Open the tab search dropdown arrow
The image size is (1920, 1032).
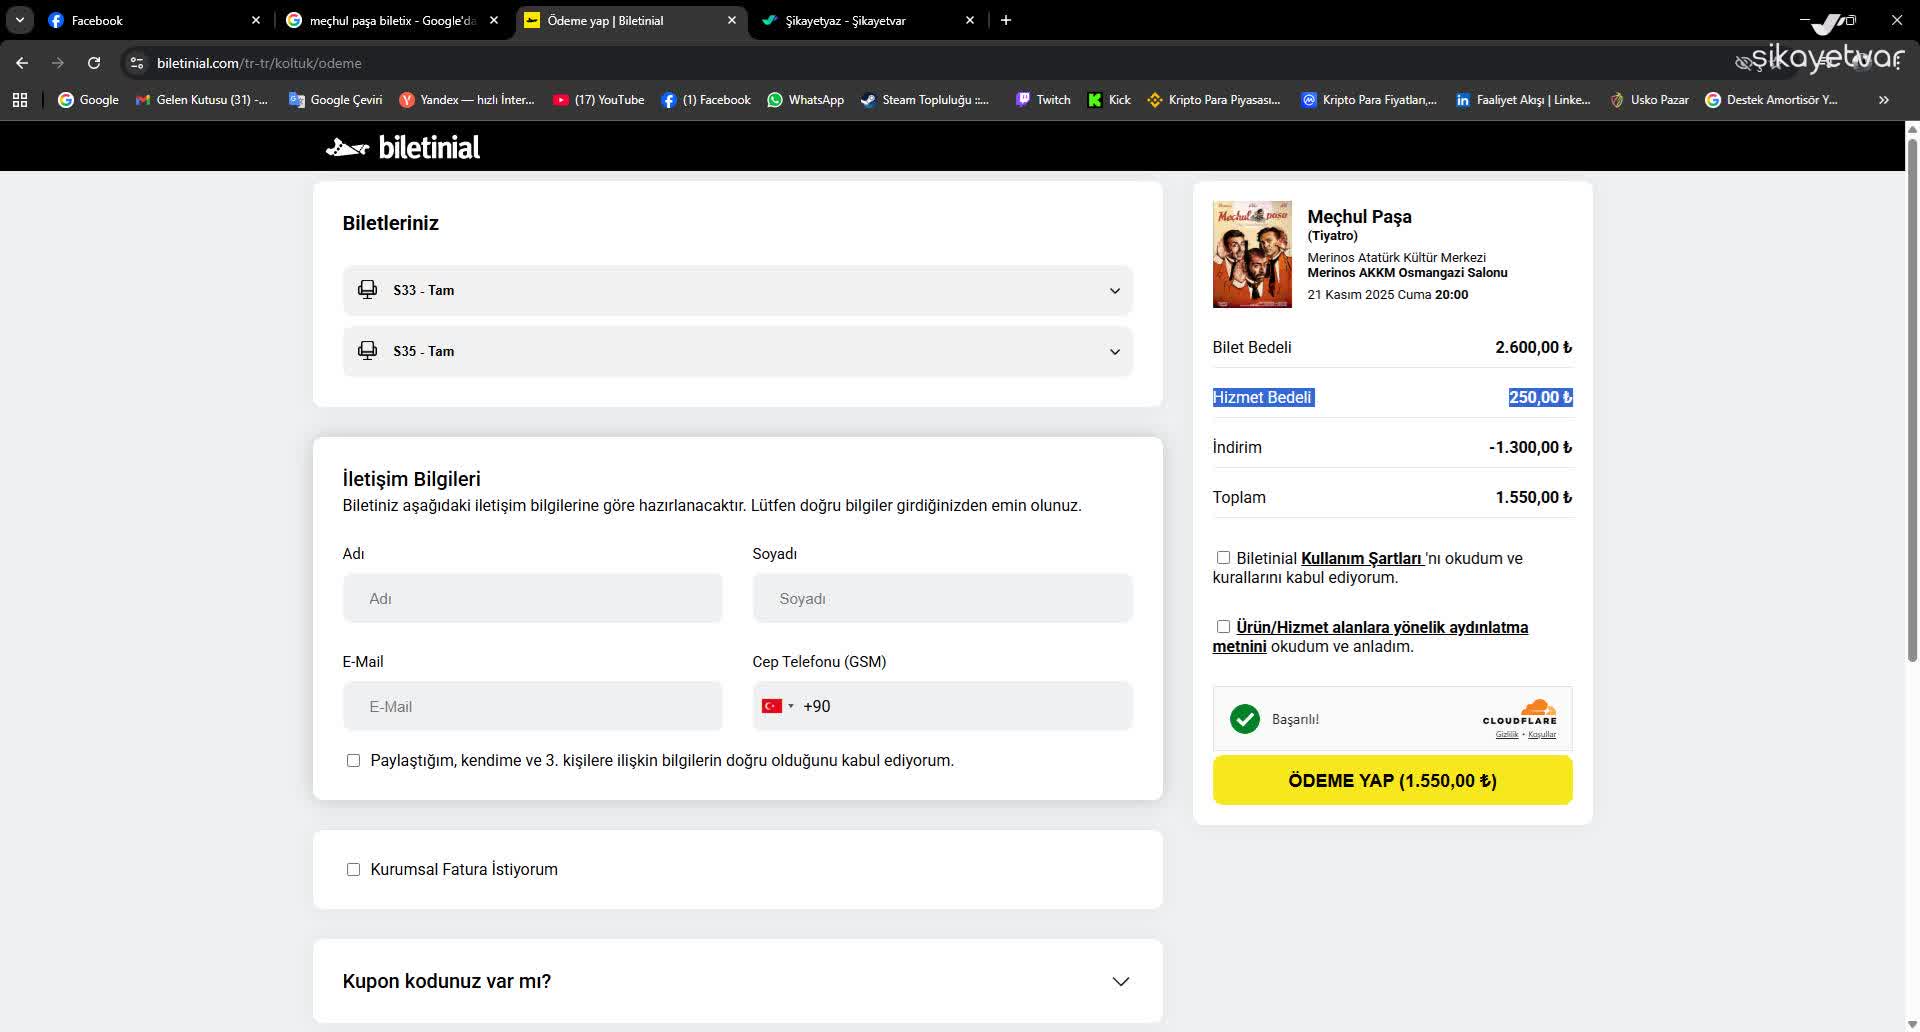pos(20,20)
